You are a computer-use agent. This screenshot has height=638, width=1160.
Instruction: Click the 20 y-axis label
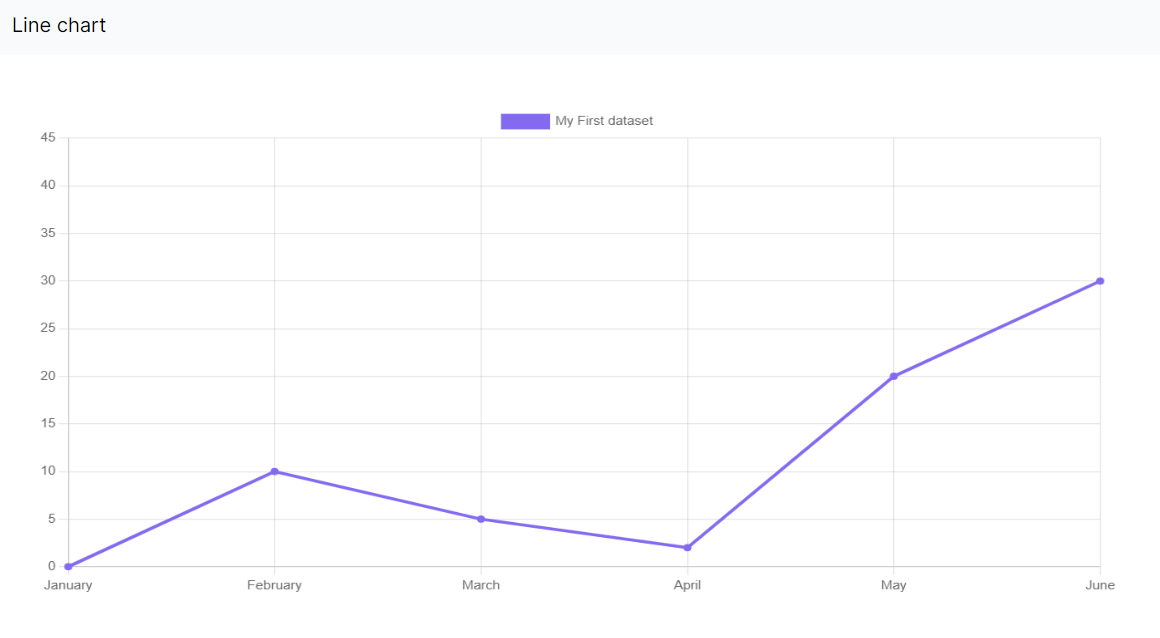pos(48,376)
